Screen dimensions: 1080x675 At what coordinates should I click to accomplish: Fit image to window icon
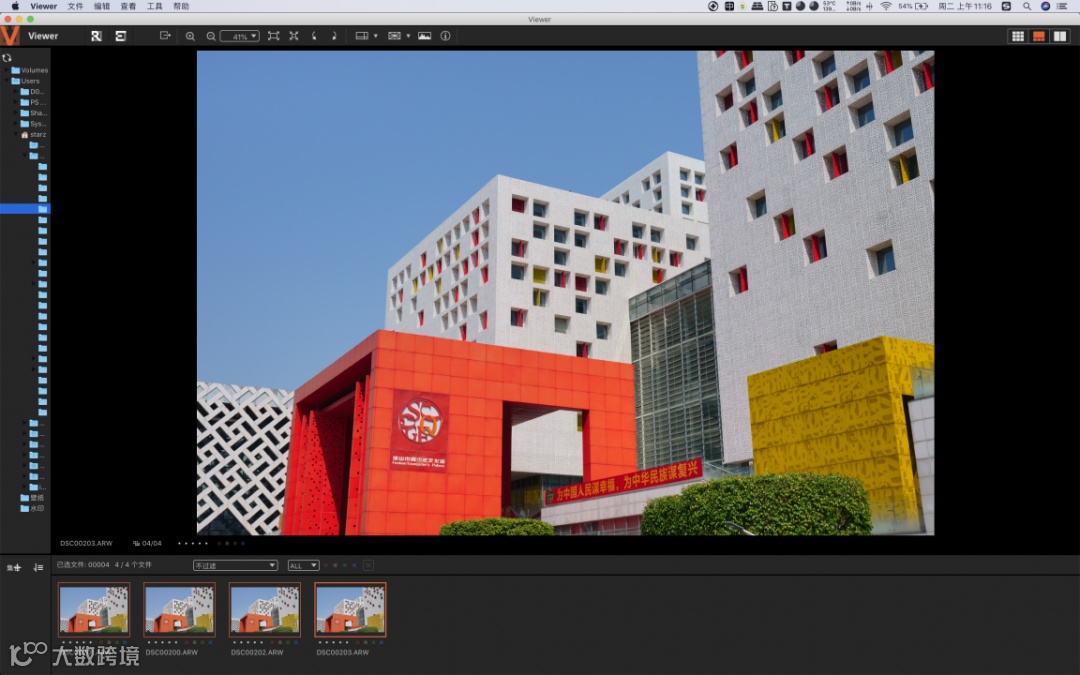(x=273, y=36)
